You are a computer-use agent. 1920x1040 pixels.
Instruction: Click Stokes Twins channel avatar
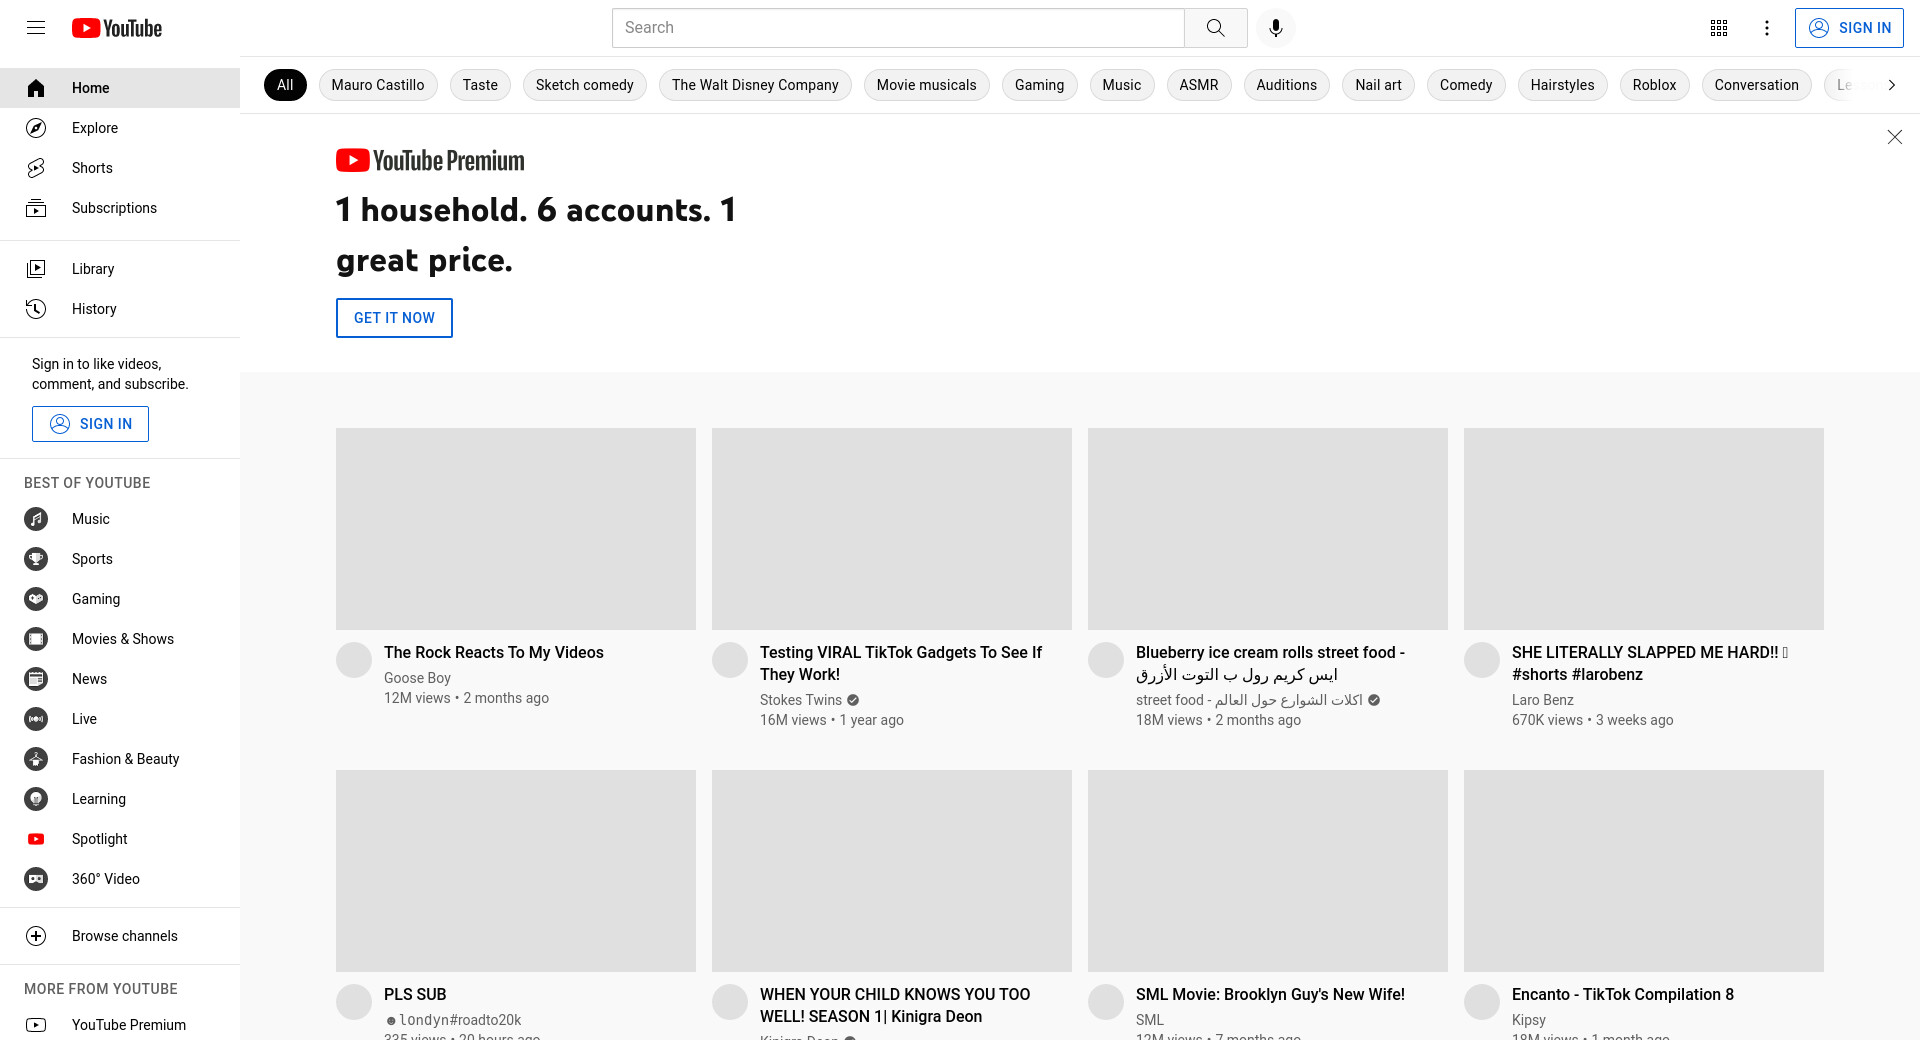tap(730, 660)
